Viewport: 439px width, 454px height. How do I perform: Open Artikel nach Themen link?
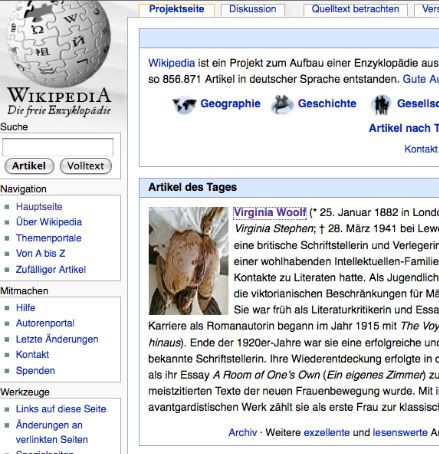404,128
